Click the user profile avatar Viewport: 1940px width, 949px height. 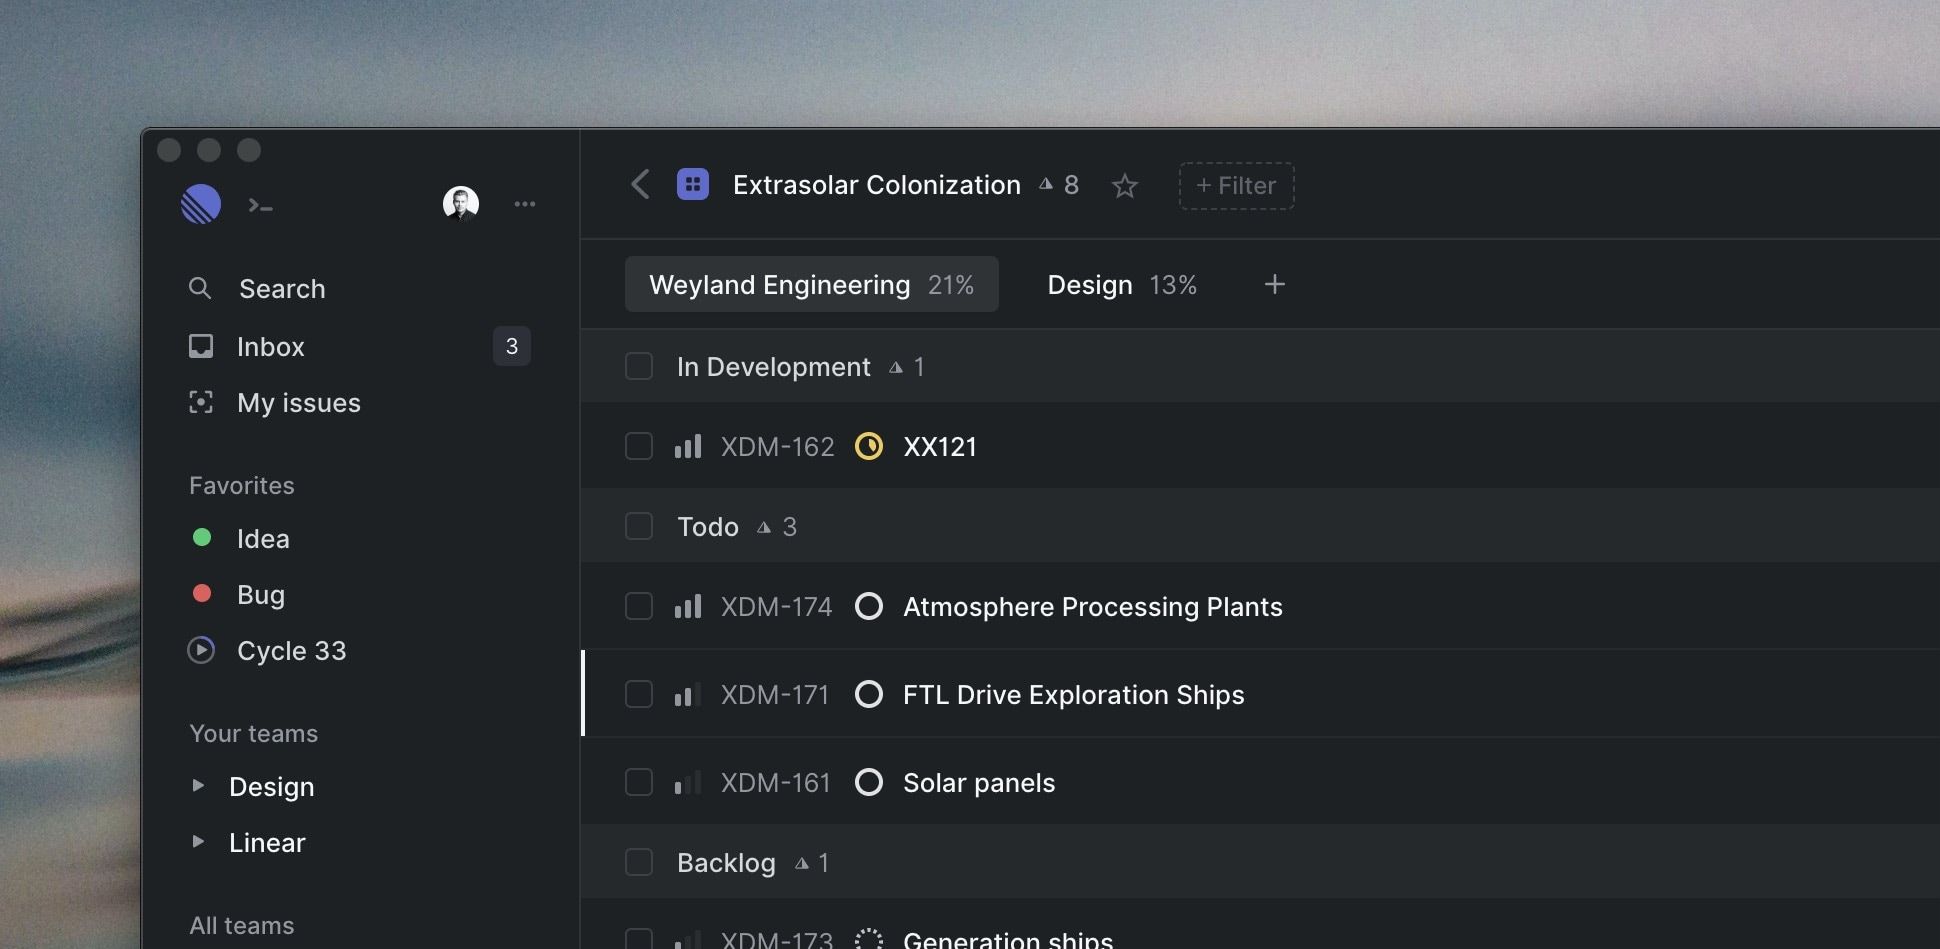click(460, 204)
